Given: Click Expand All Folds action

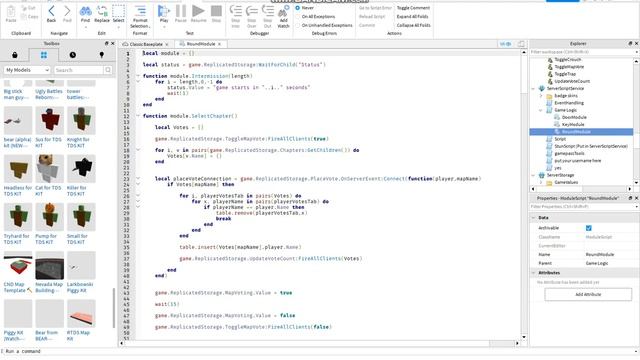Looking at the screenshot, I should (x=412, y=17).
